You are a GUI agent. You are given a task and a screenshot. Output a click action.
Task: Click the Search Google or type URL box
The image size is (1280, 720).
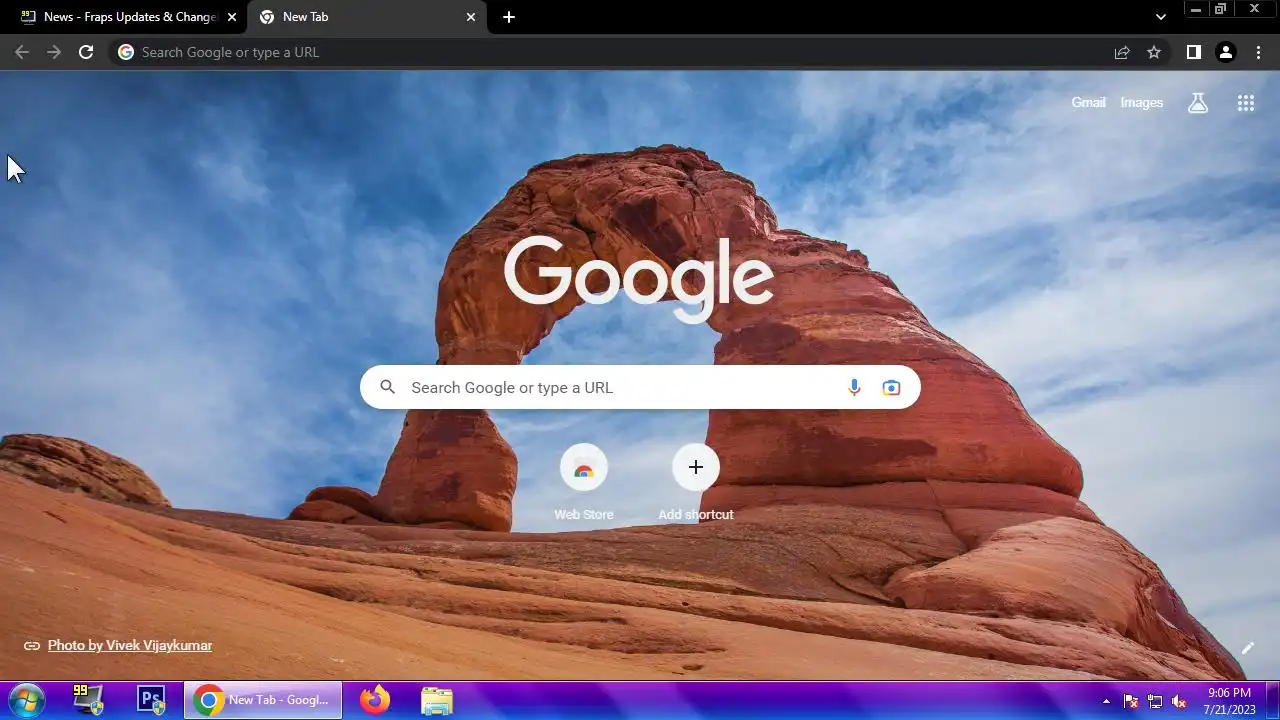640,388
